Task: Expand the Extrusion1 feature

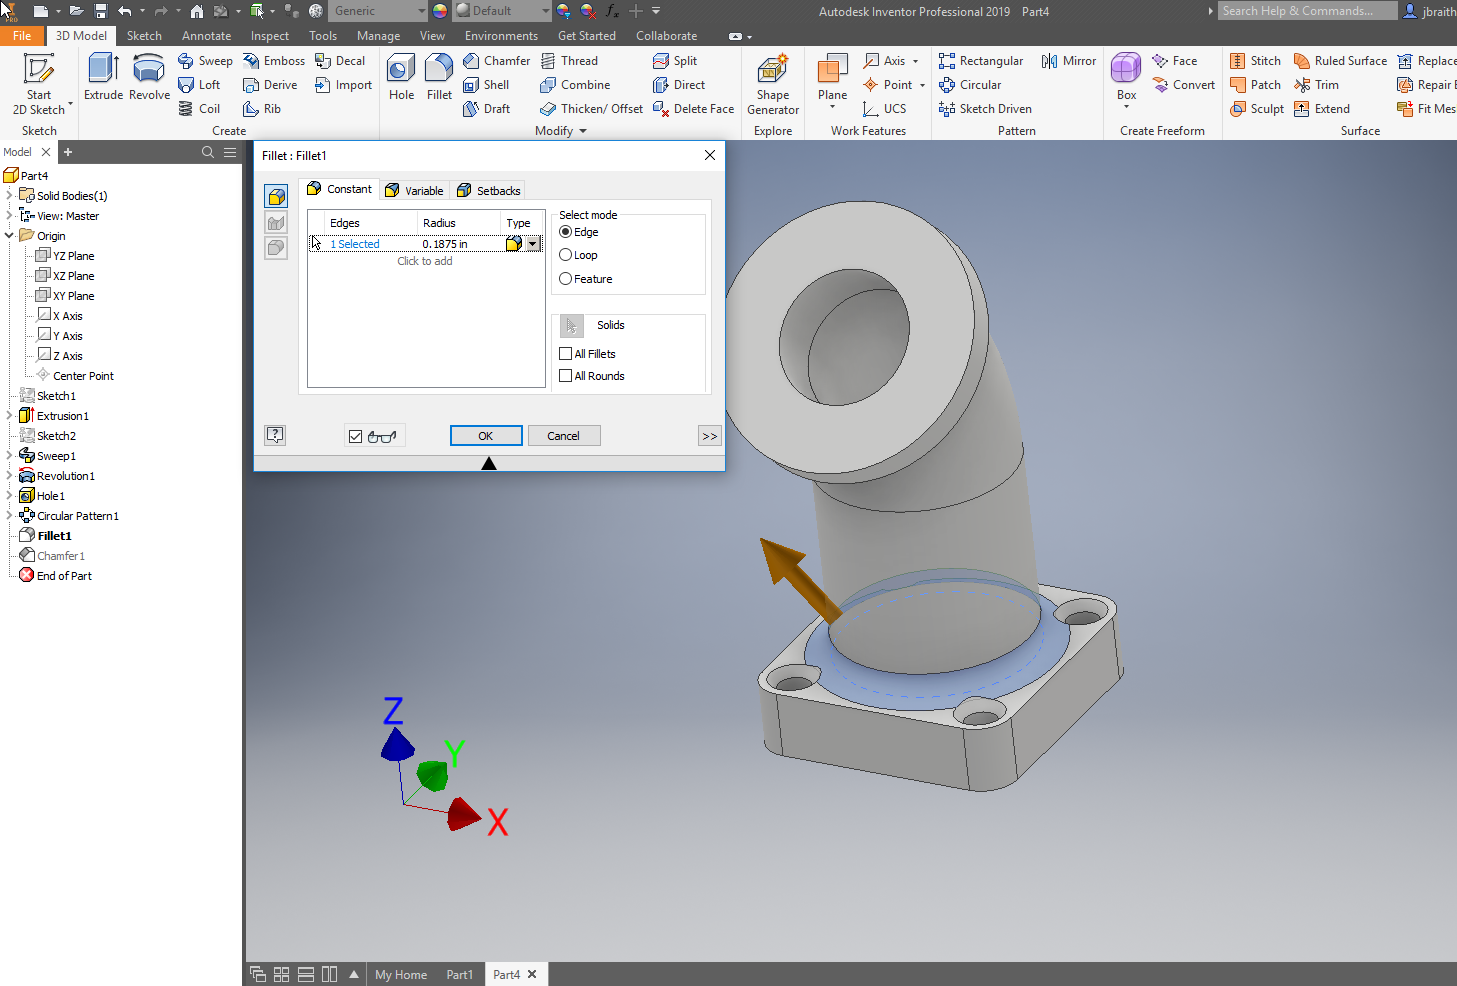Action: [x=9, y=416]
